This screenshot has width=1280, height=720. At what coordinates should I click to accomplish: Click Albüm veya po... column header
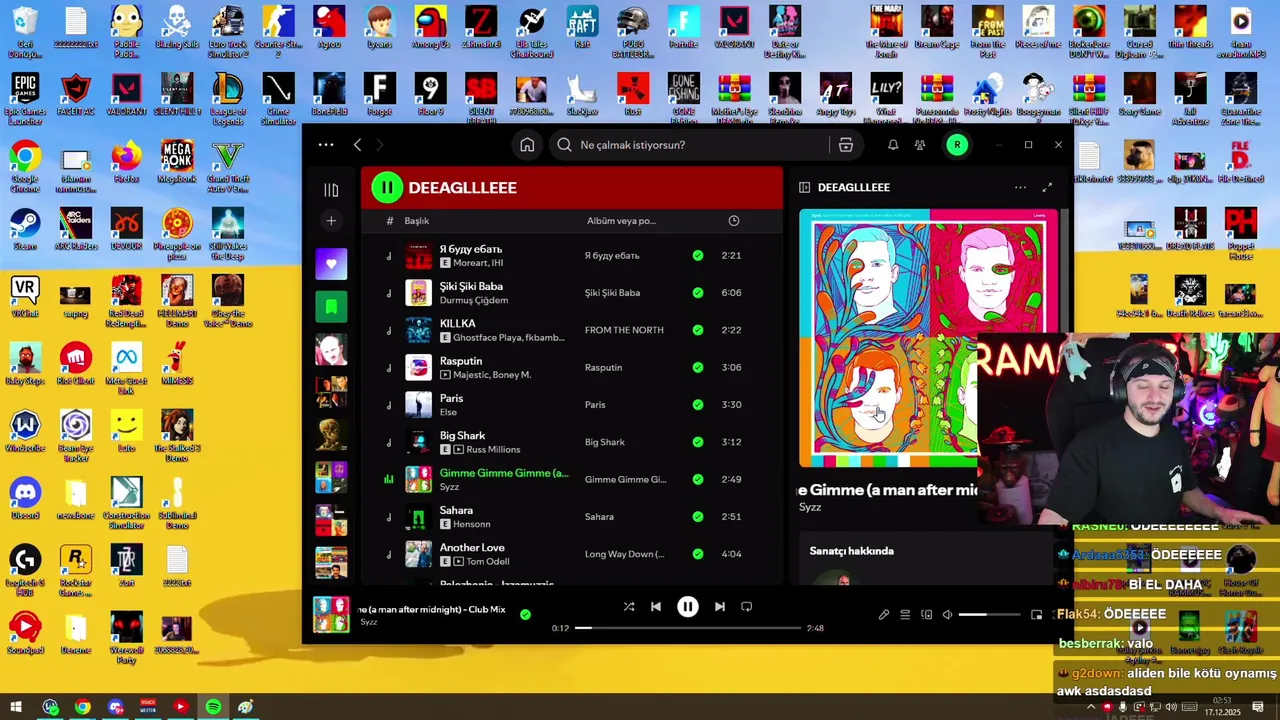tap(621, 221)
